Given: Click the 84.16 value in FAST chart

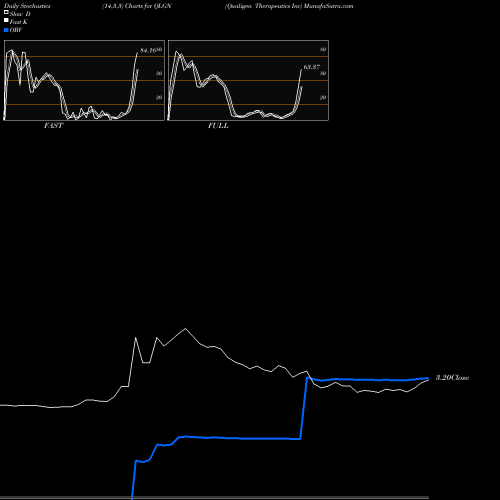Looking at the screenshot, I should [x=148, y=51].
